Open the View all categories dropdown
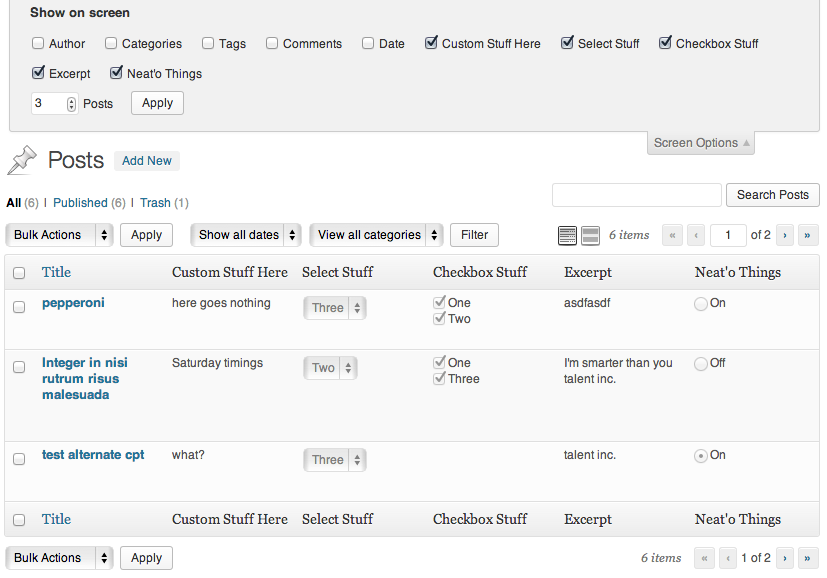 click(376, 235)
